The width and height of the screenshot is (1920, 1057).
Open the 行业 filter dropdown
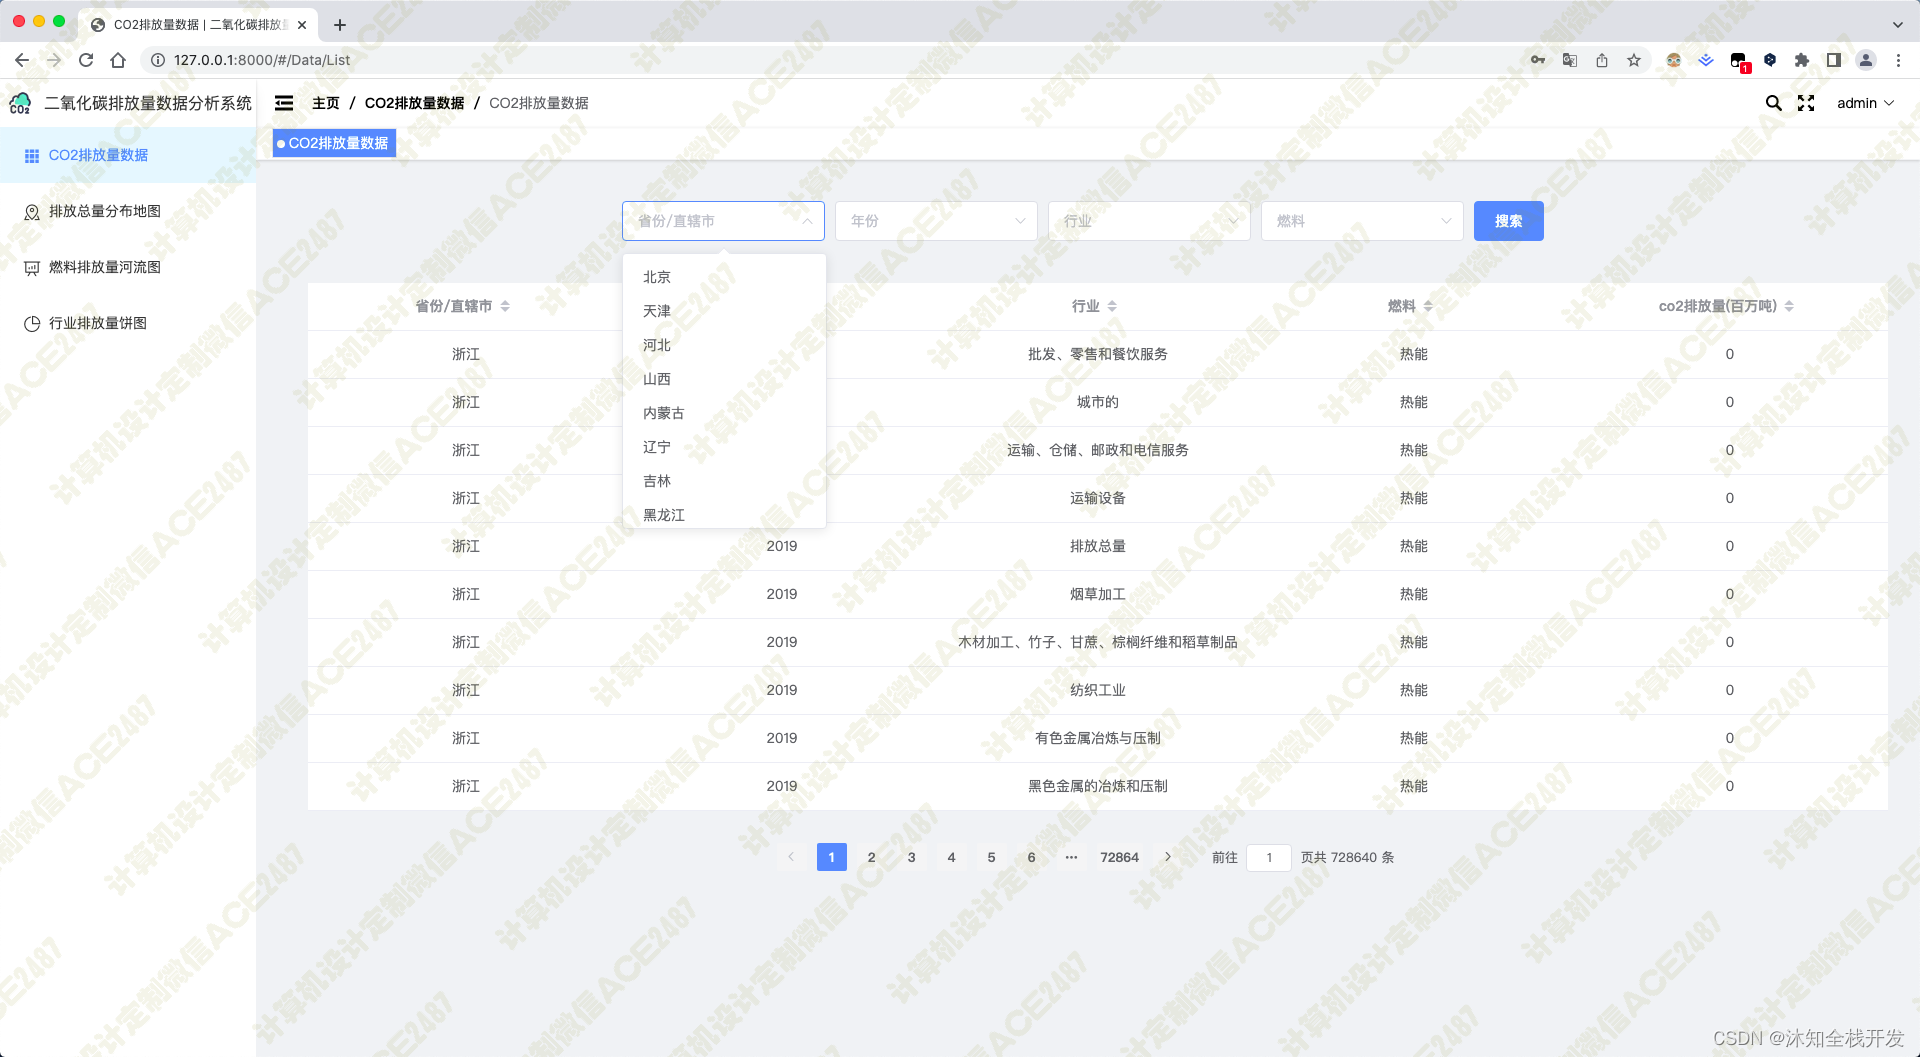[1149, 221]
